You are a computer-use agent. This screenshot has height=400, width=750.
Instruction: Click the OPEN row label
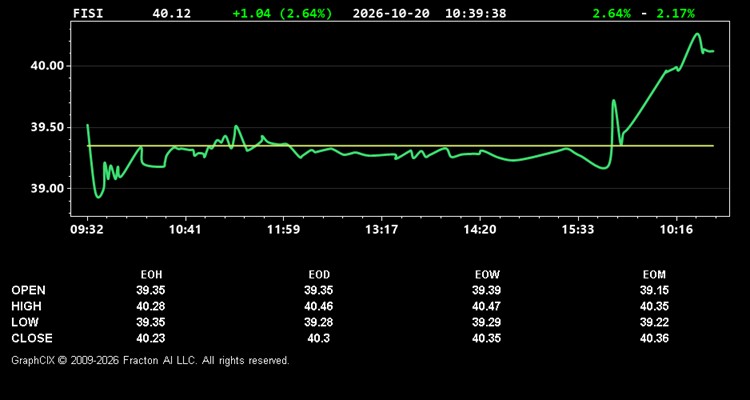point(29,290)
